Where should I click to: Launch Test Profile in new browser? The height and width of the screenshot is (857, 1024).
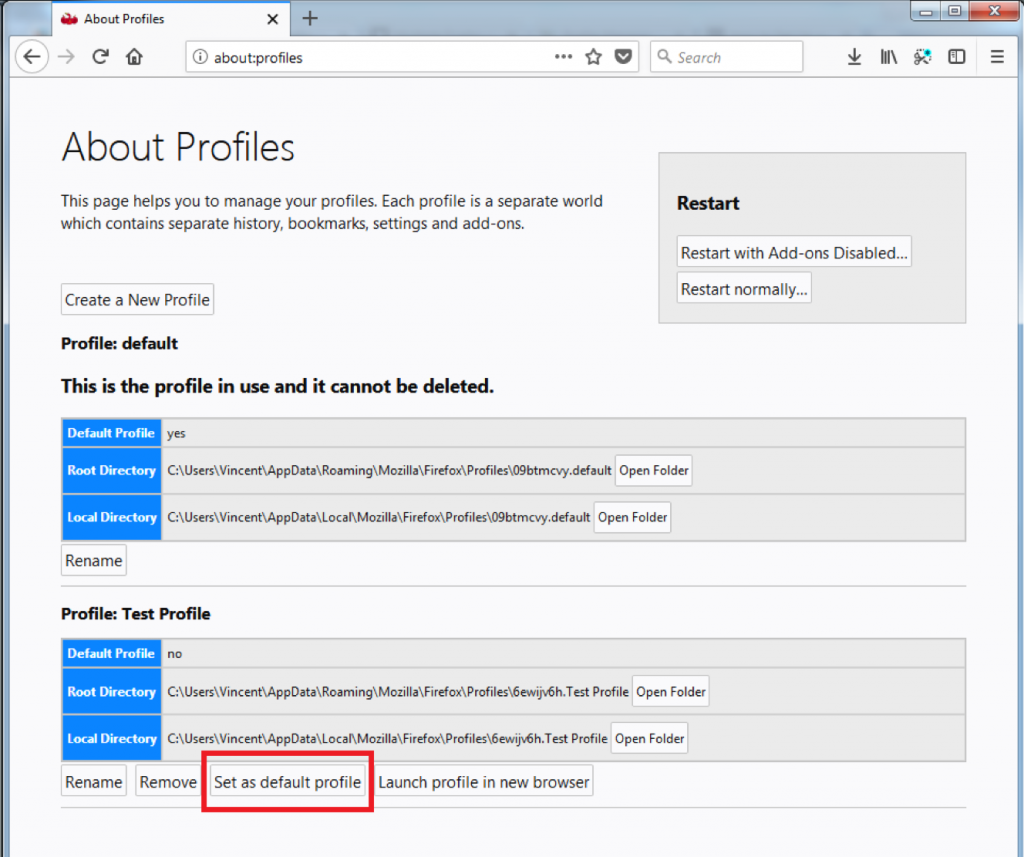[x=484, y=781]
